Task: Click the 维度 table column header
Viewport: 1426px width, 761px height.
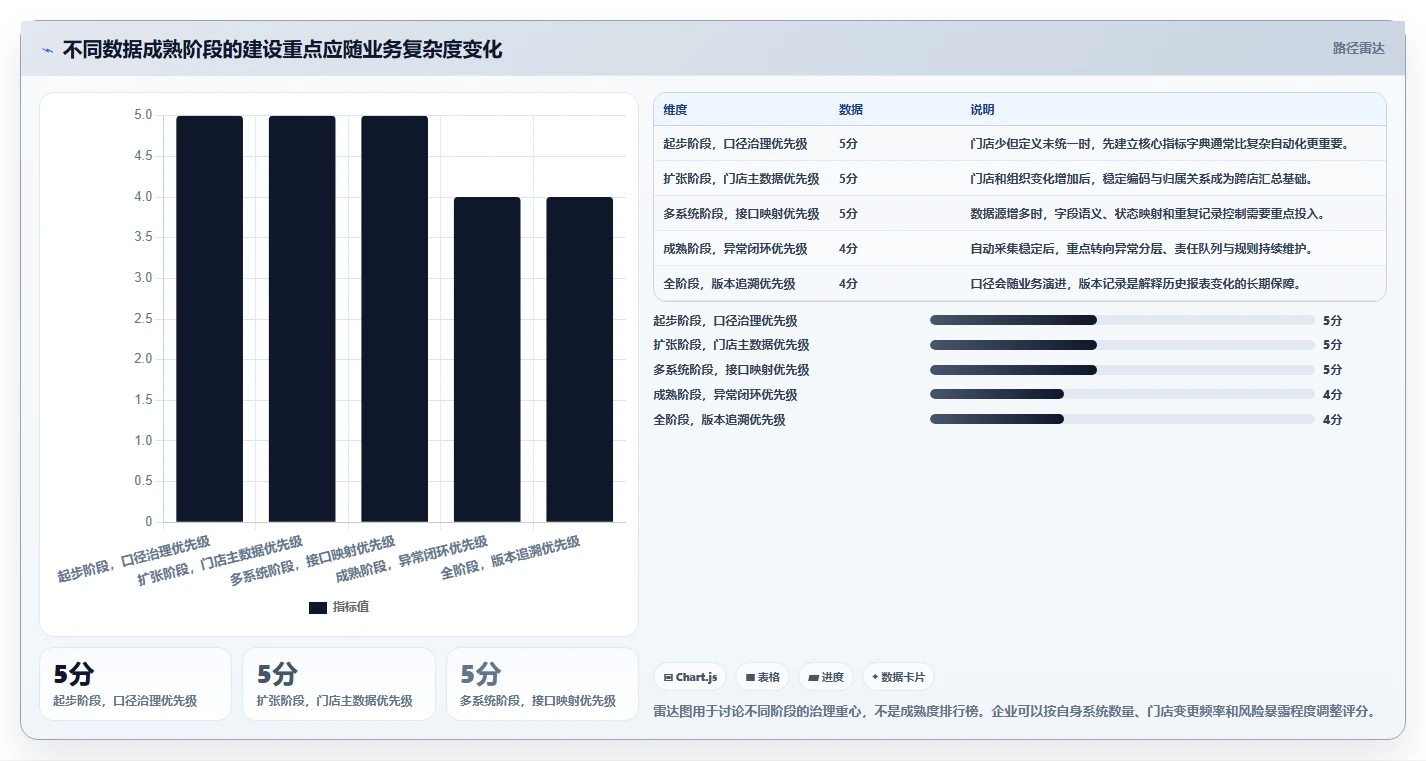Action: coord(675,110)
